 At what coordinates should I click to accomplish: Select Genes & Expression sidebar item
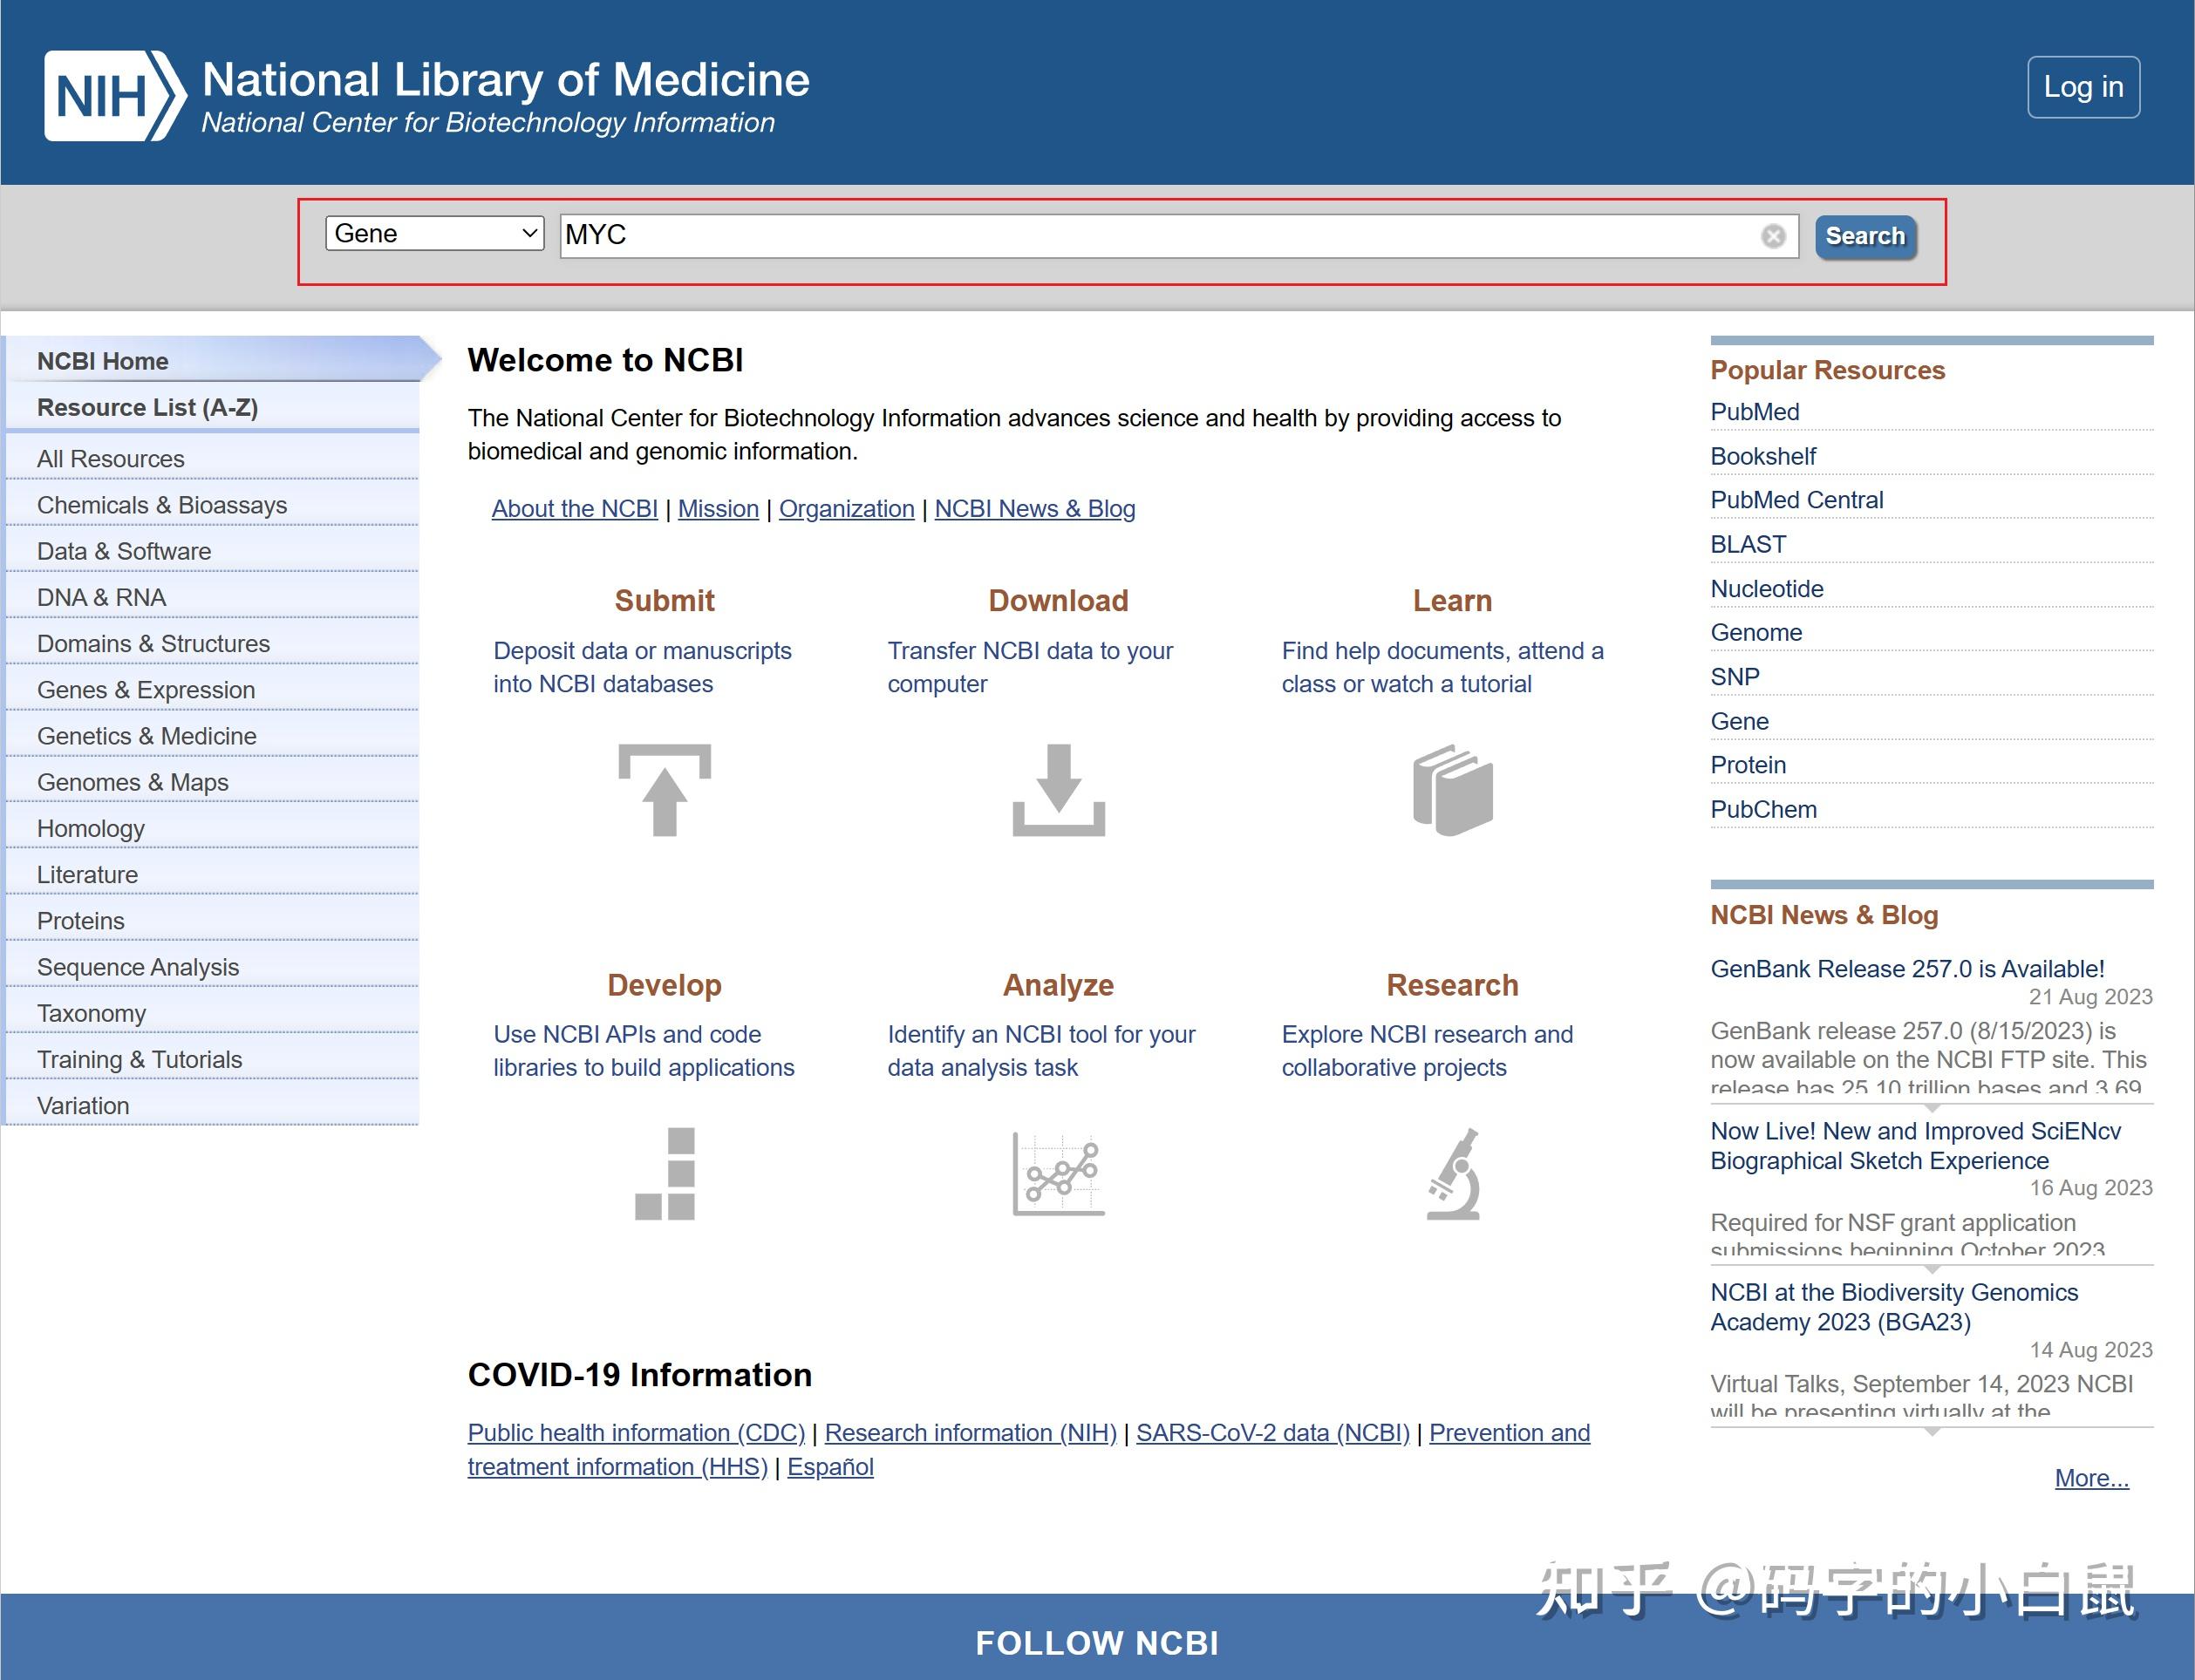point(146,690)
